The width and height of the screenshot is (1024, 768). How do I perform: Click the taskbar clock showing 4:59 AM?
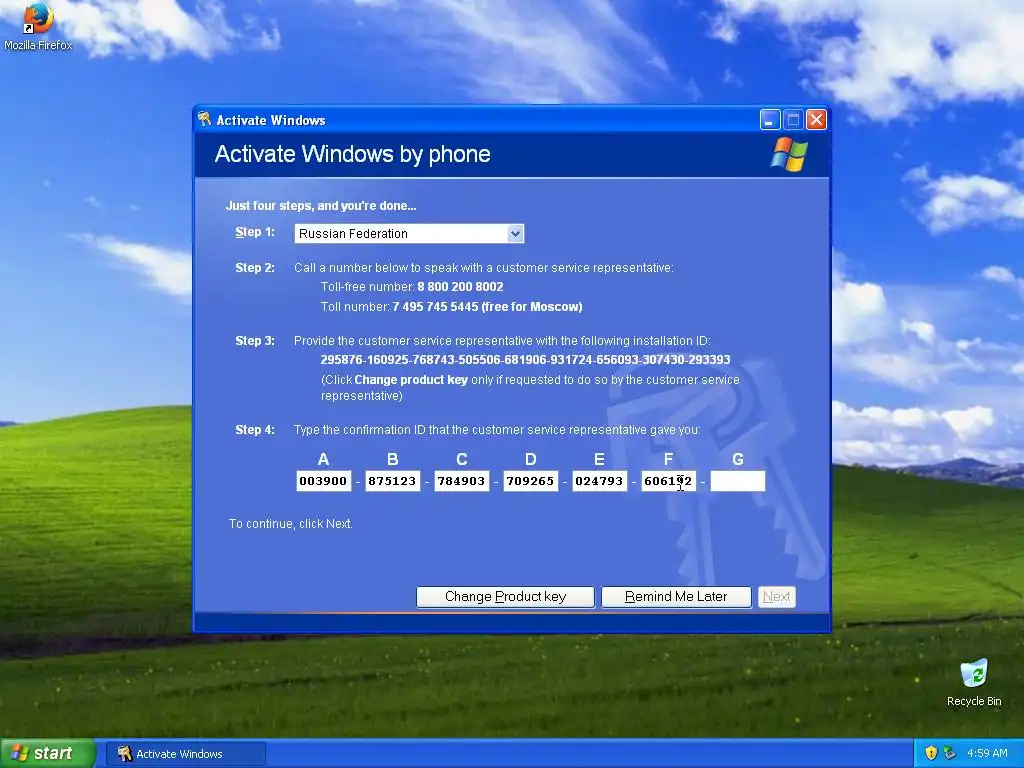click(x=987, y=754)
